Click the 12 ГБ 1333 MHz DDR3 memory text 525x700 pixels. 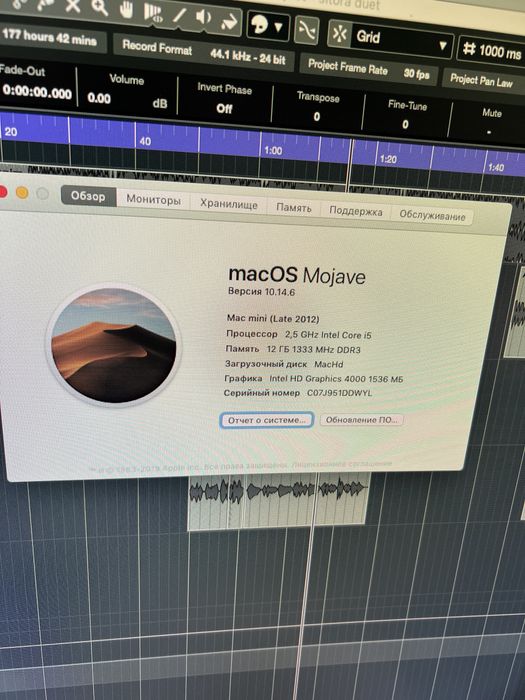[x=313, y=350]
